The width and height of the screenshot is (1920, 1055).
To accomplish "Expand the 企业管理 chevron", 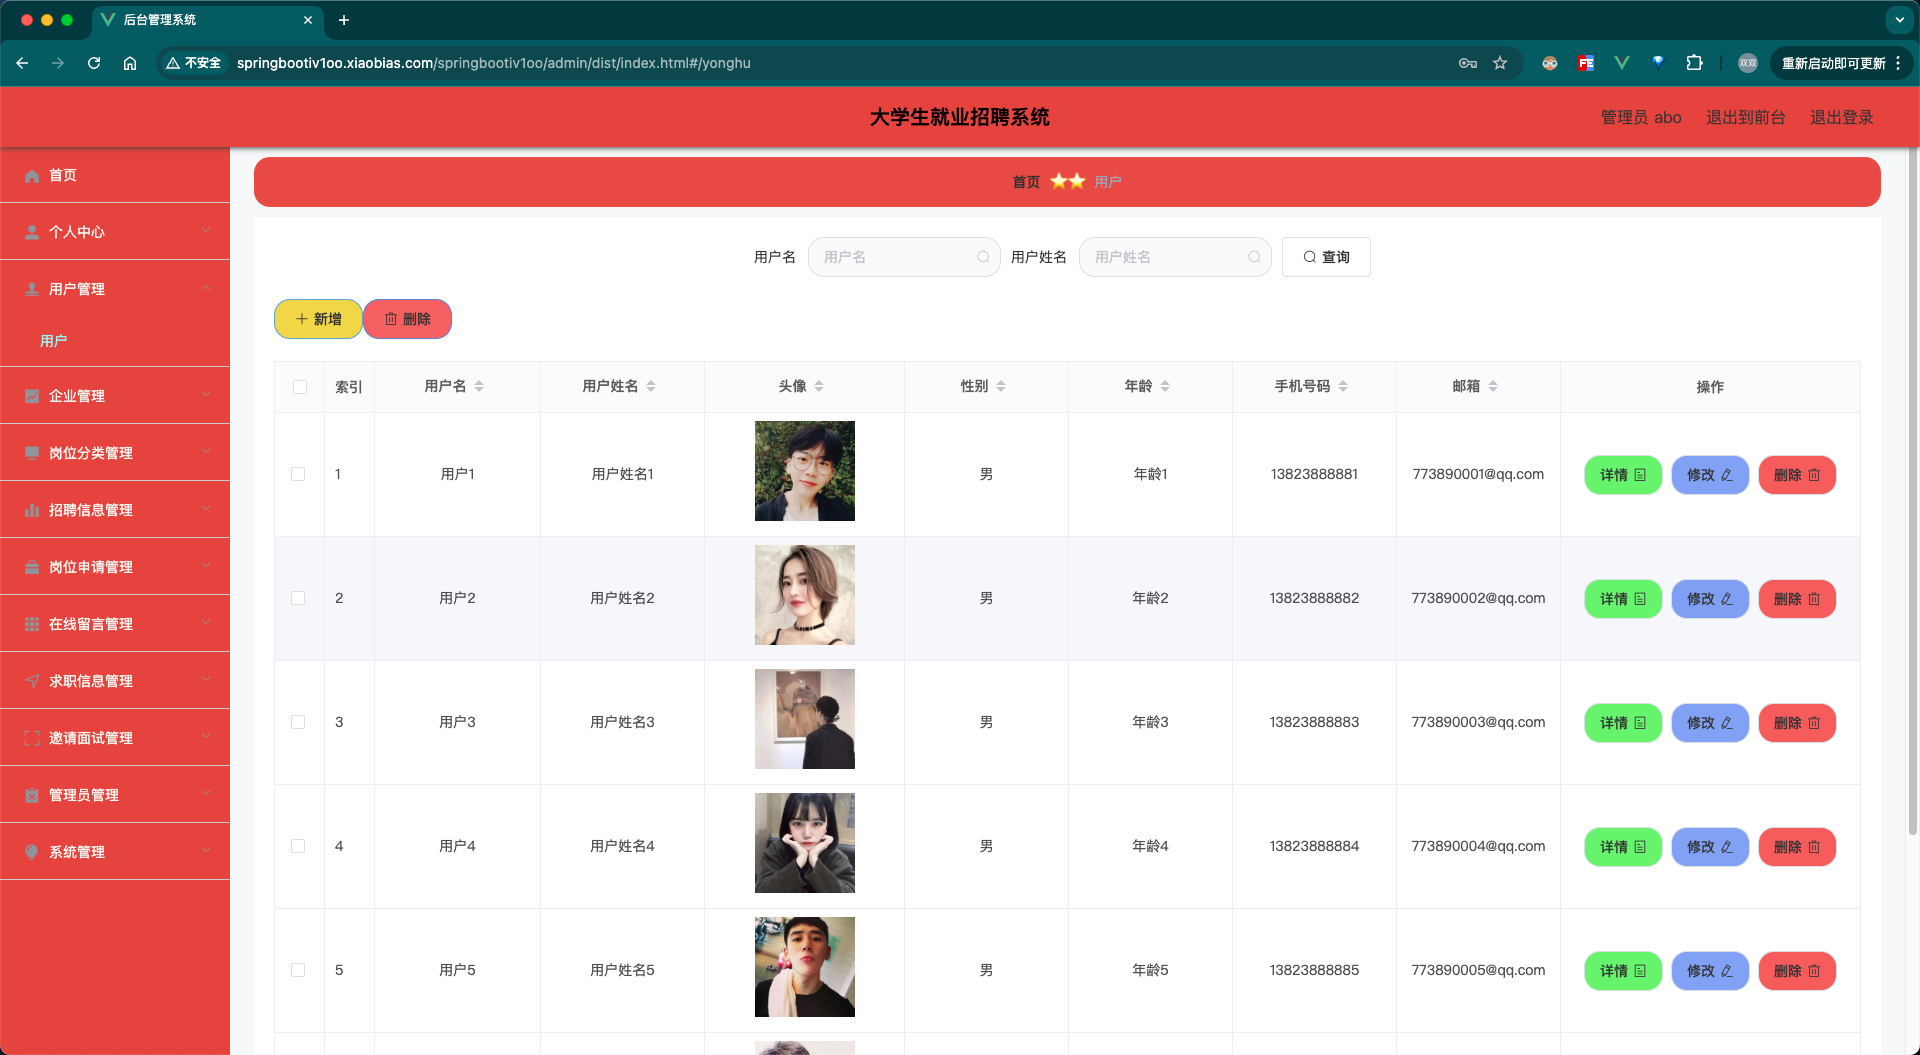I will click(206, 395).
